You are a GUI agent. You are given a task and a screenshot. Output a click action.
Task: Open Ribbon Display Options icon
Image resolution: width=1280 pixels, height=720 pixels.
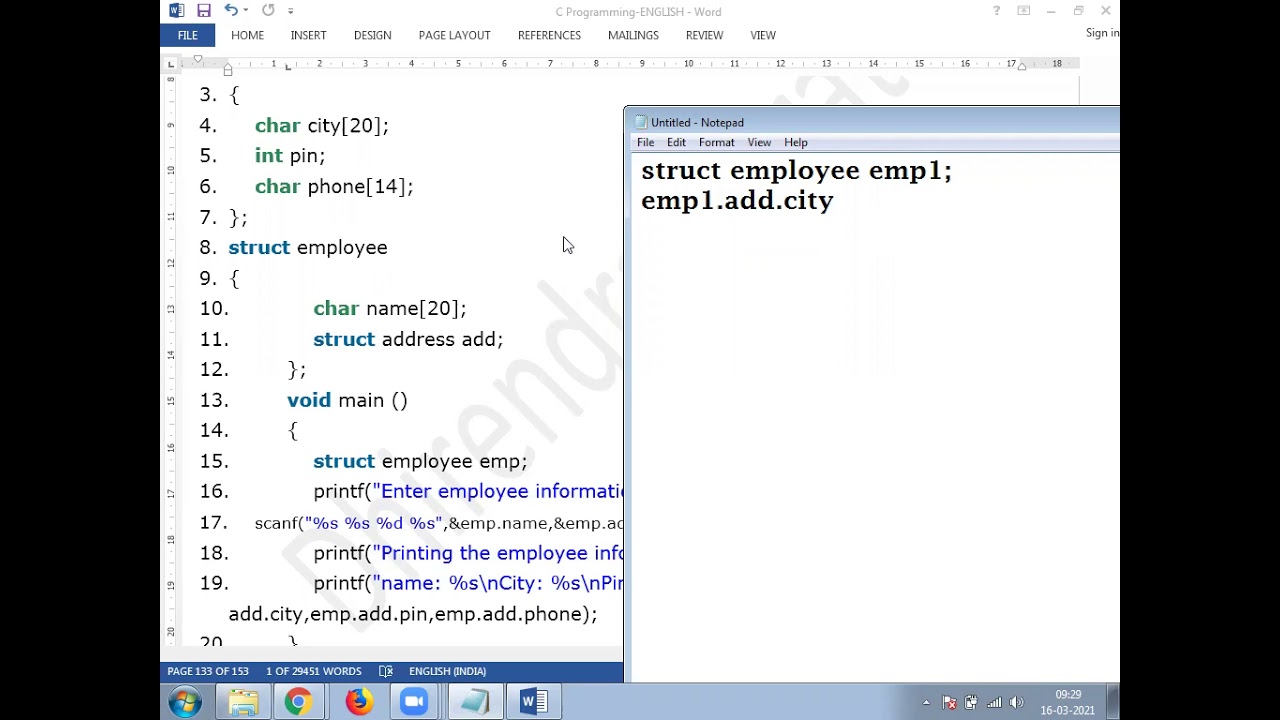[x=1024, y=11]
